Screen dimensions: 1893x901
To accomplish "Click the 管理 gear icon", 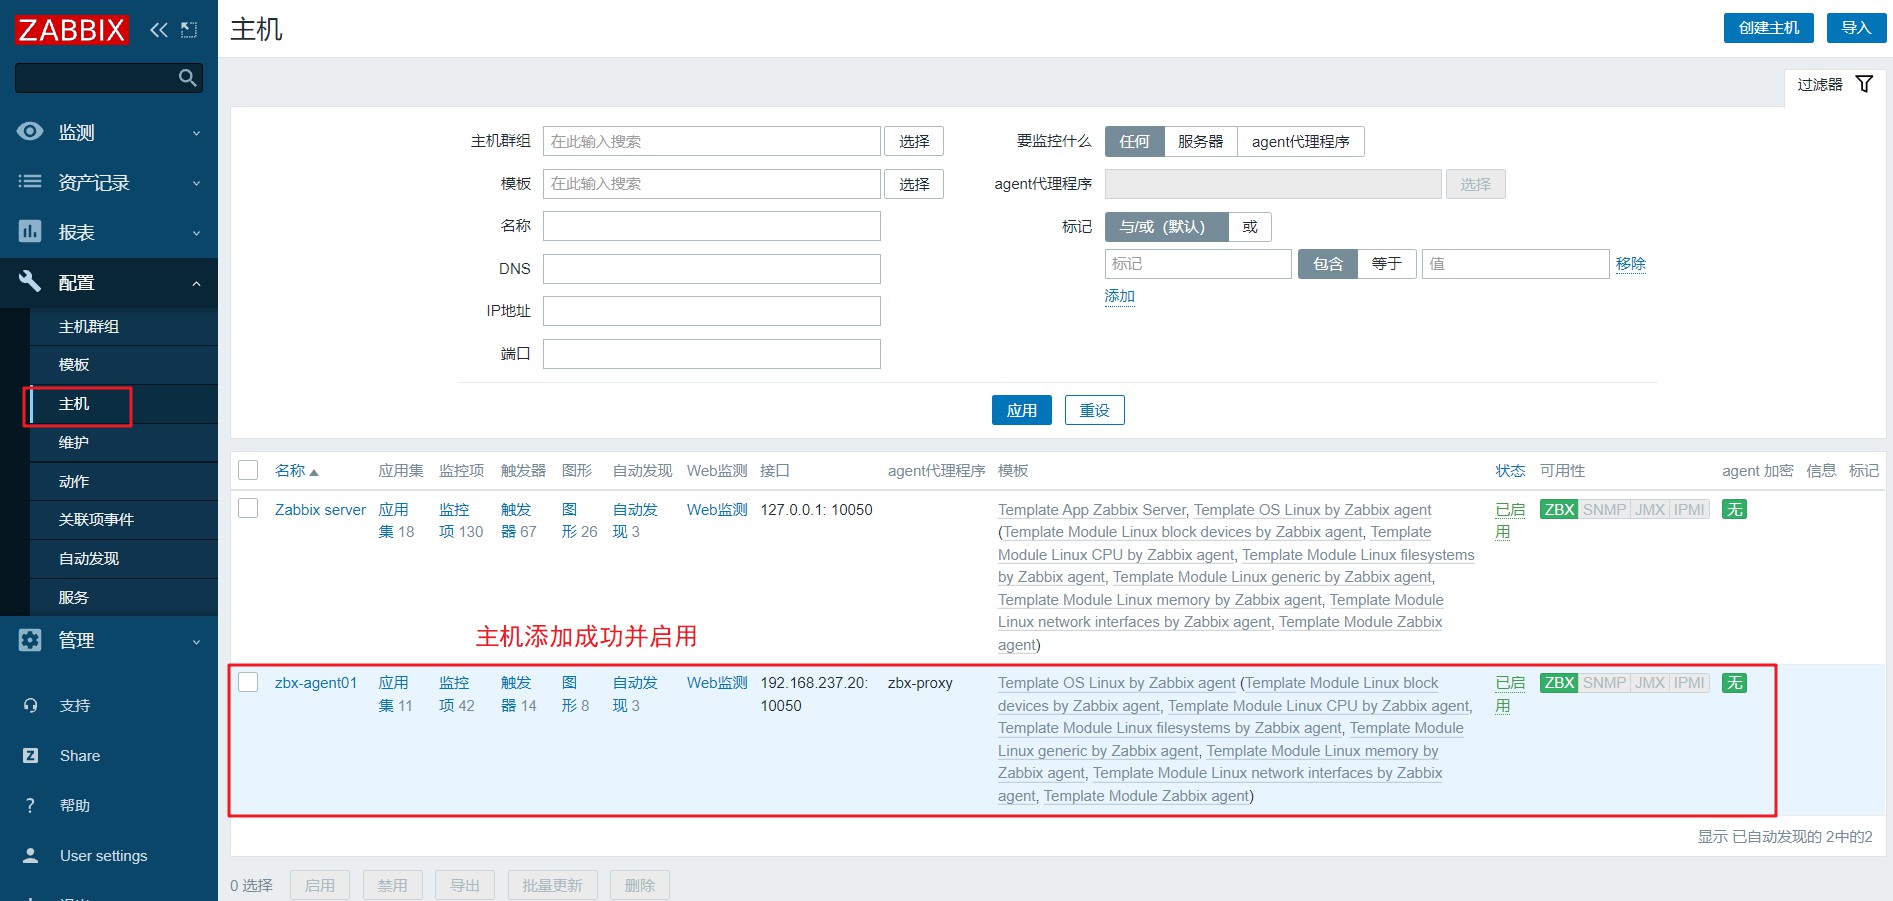I will point(30,640).
